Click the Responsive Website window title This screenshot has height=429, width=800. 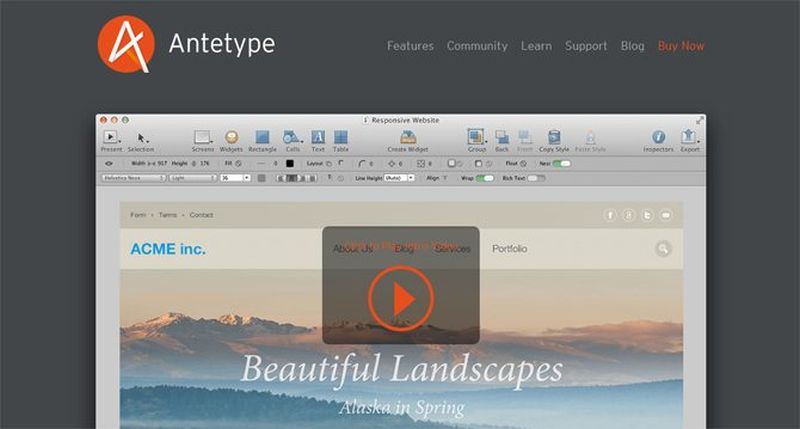405,120
